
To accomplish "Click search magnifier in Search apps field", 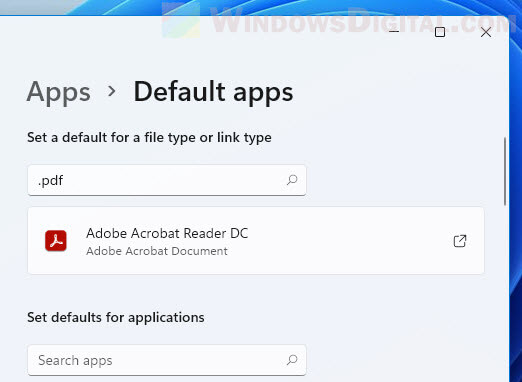I will pyautogui.click(x=292, y=360).
